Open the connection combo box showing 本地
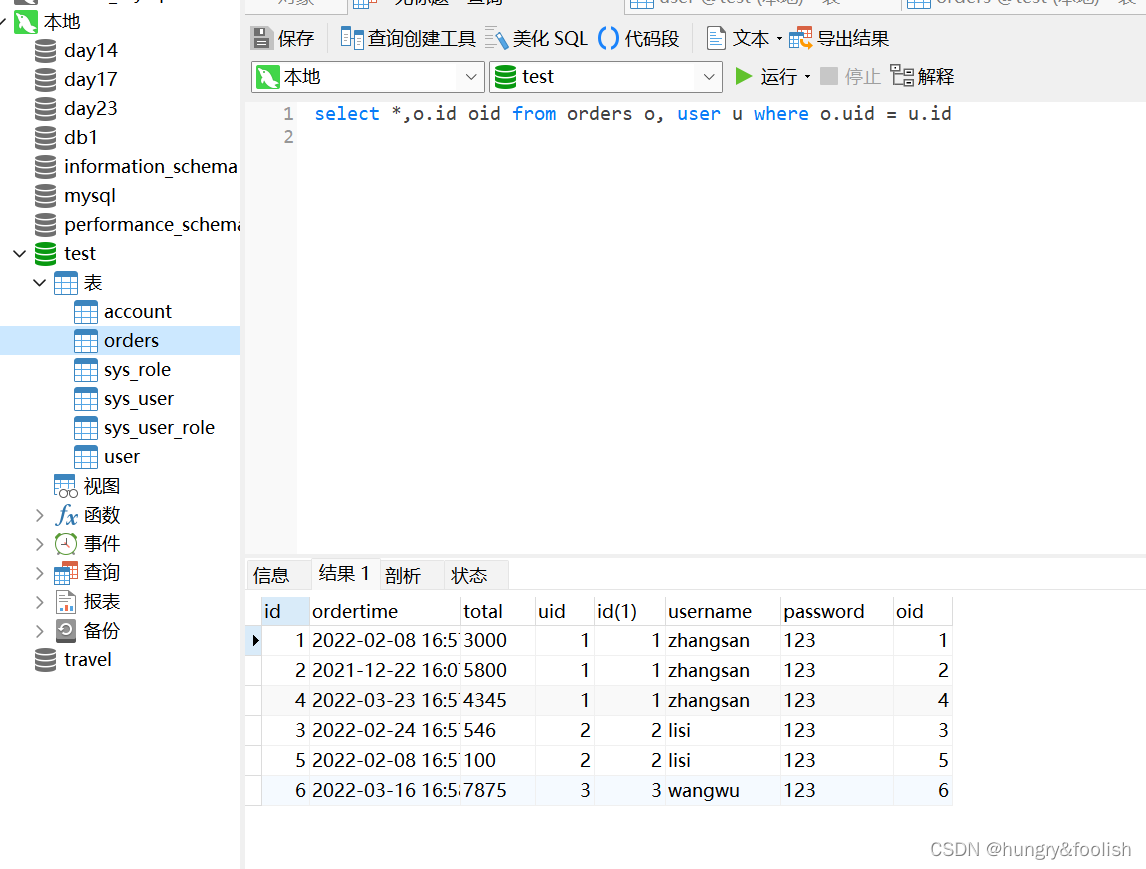This screenshot has width=1146, height=869. point(368,77)
